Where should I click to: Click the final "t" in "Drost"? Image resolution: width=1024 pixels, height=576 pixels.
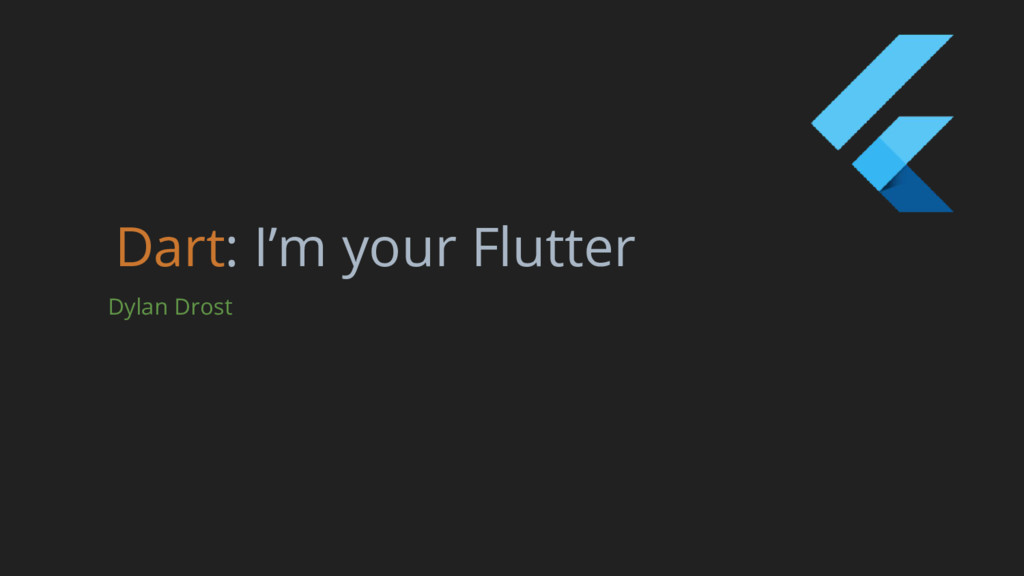(228, 308)
